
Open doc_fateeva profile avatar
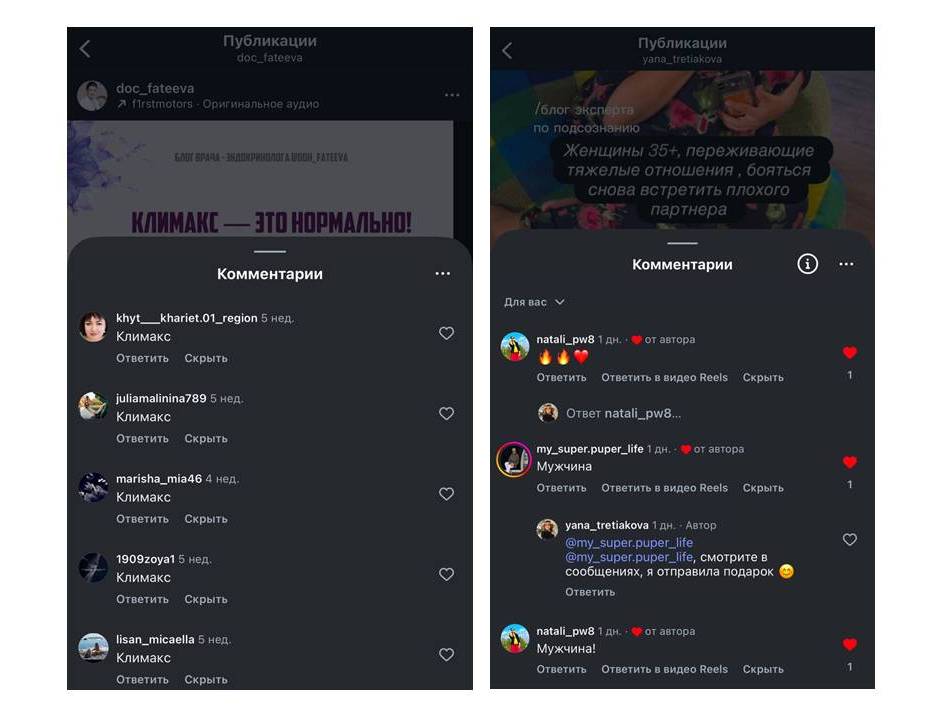pos(92,96)
